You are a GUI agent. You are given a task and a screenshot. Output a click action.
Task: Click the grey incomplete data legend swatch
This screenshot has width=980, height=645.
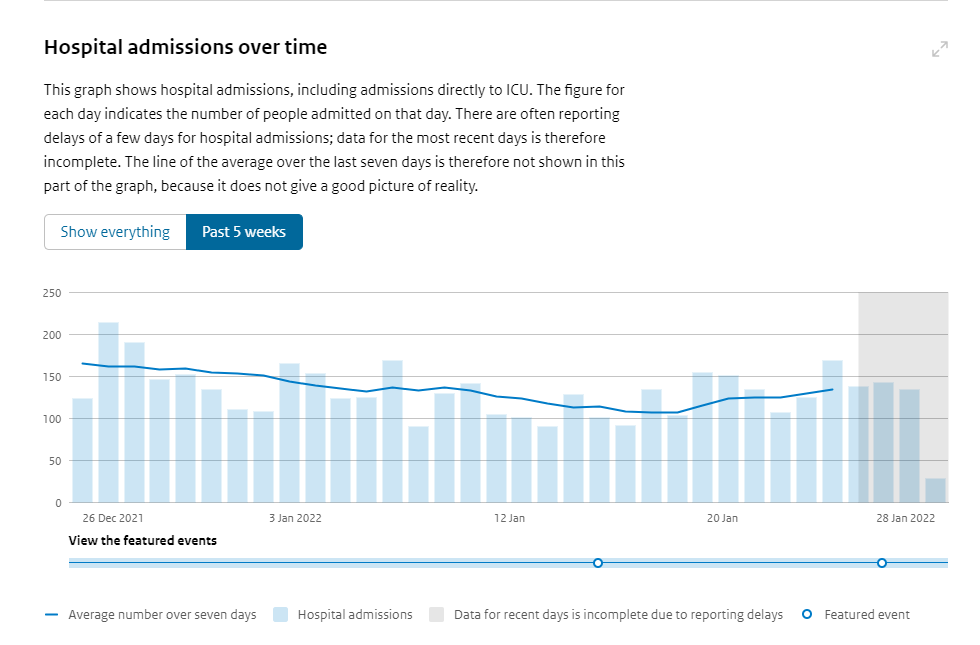point(436,614)
